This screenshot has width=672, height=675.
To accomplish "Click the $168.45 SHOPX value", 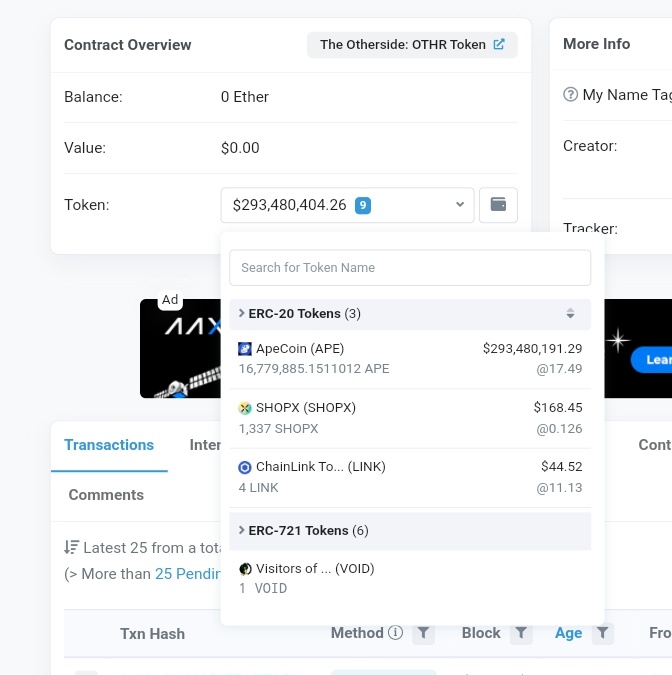I will (x=558, y=408).
